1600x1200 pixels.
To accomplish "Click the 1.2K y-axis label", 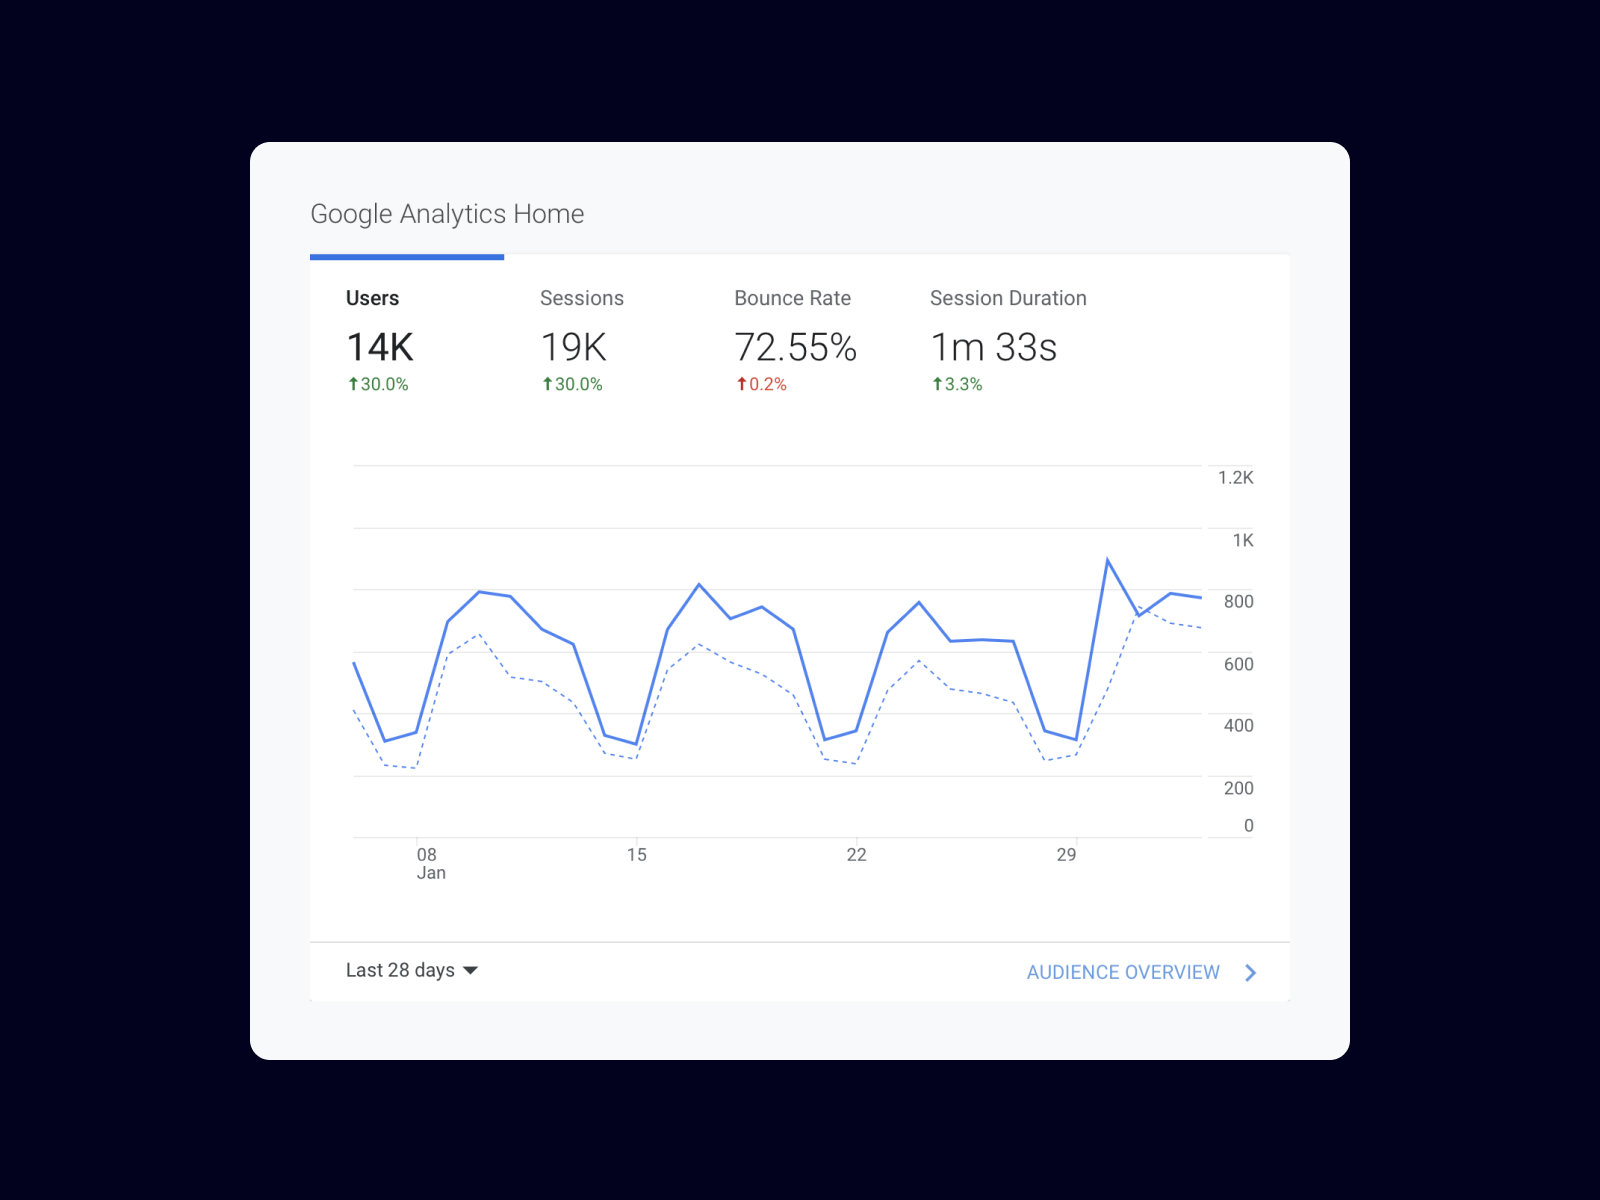I will click(1236, 478).
